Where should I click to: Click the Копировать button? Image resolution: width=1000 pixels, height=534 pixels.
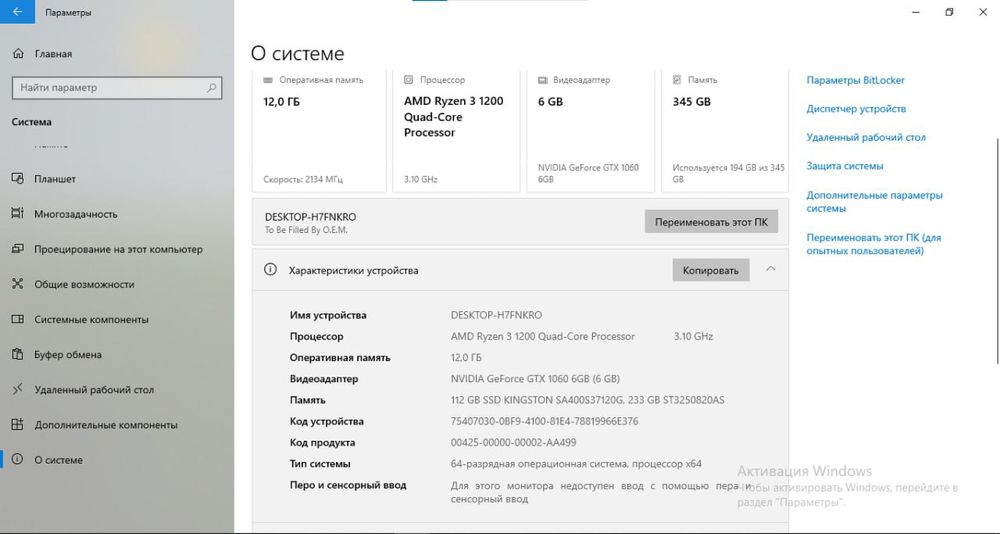pos(710,270)
